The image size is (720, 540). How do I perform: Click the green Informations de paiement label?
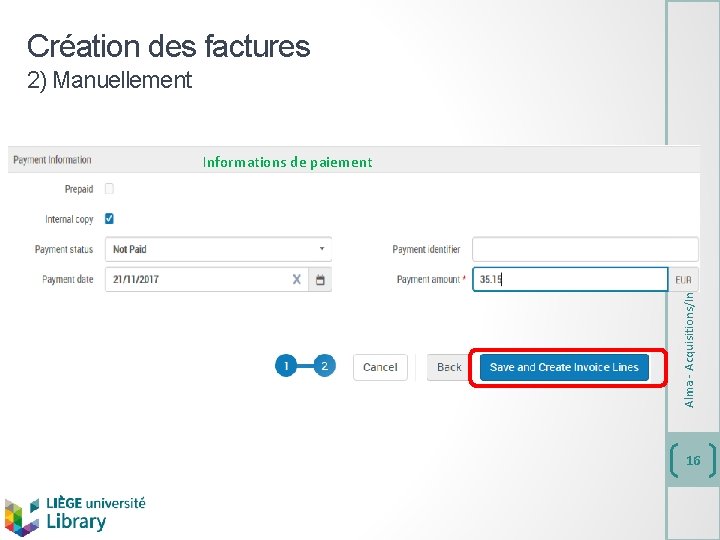[x=287, y=162]
